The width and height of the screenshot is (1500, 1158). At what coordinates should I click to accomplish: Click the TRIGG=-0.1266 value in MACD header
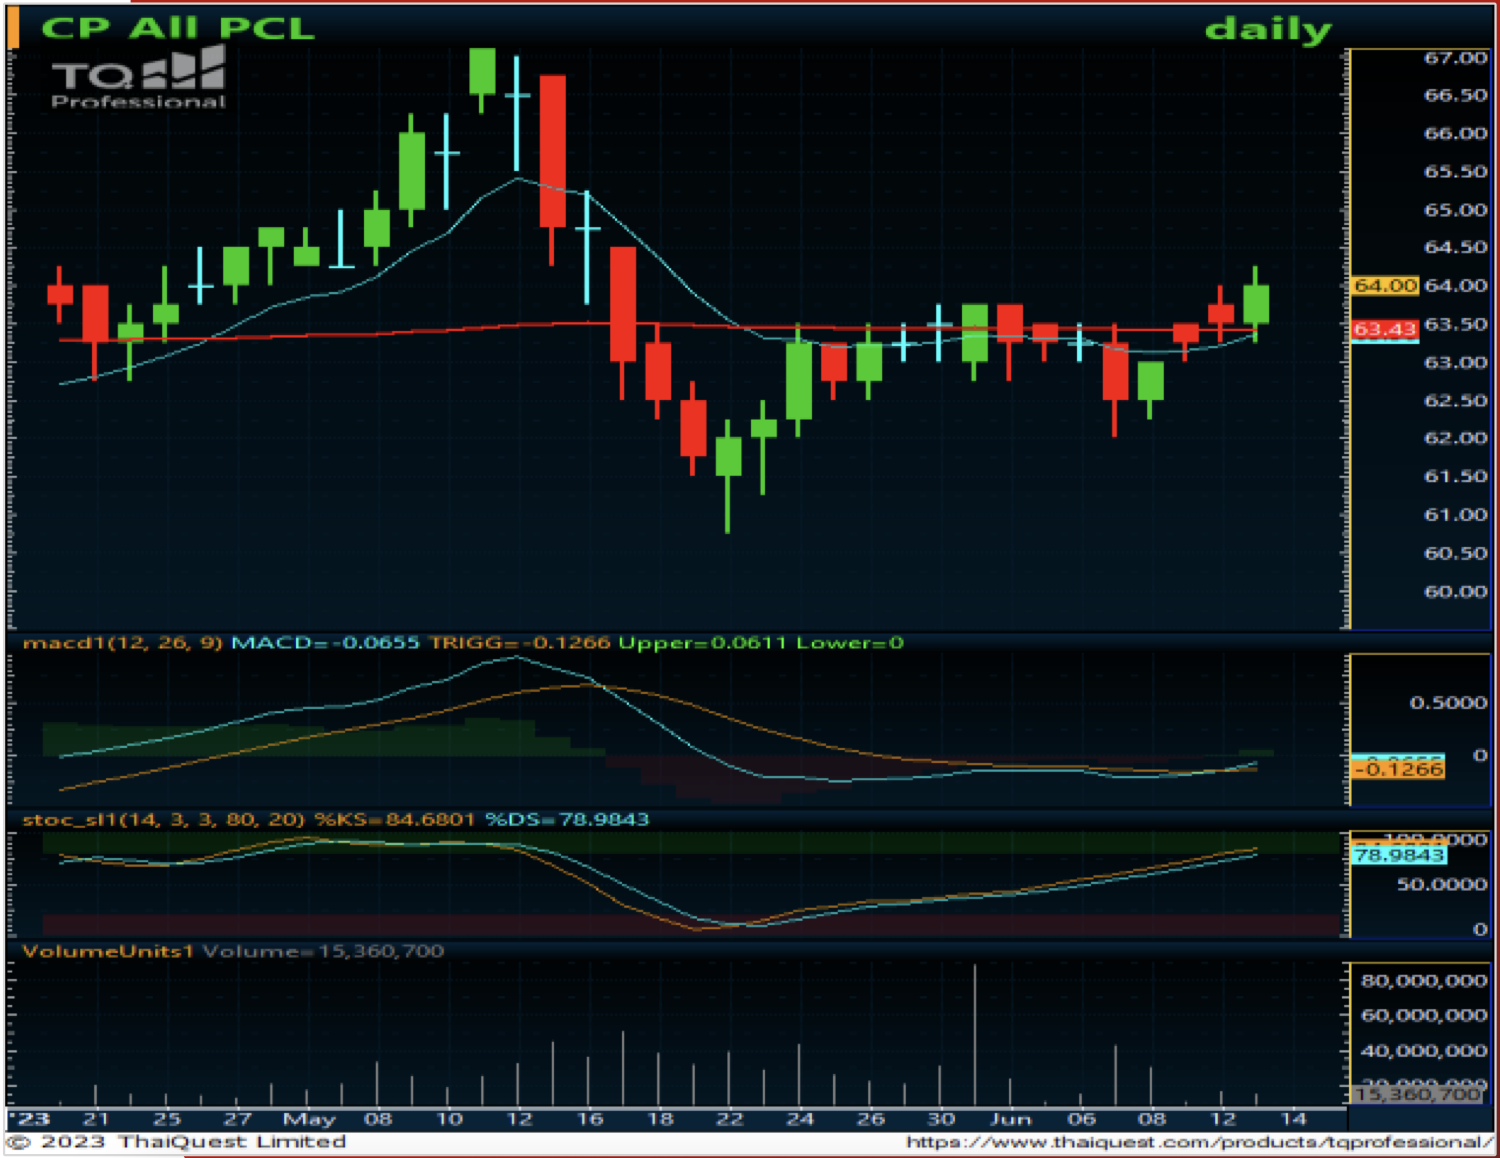click(519, 643)
